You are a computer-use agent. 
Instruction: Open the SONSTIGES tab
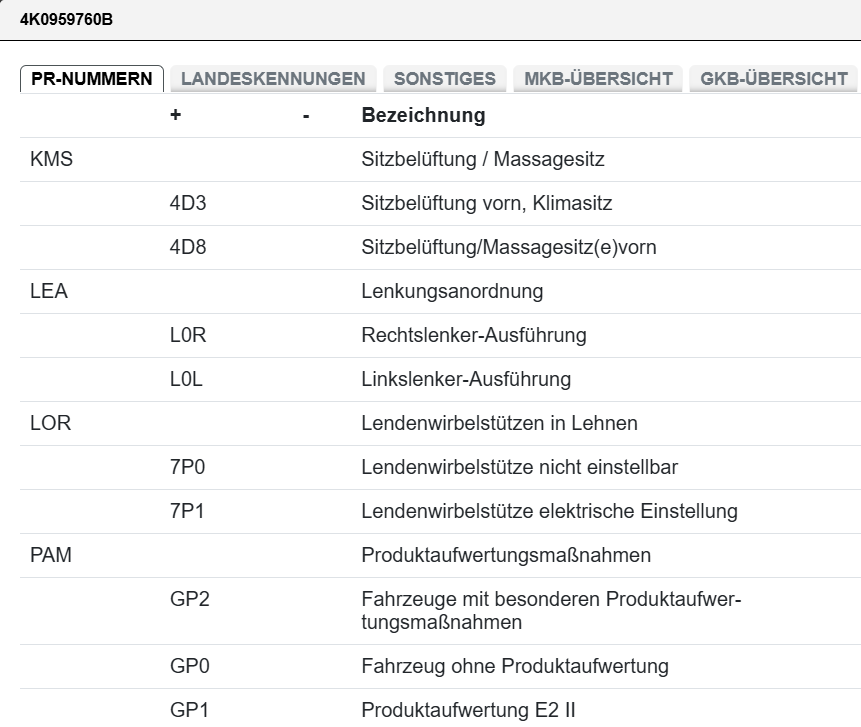[x=445, y=79]
